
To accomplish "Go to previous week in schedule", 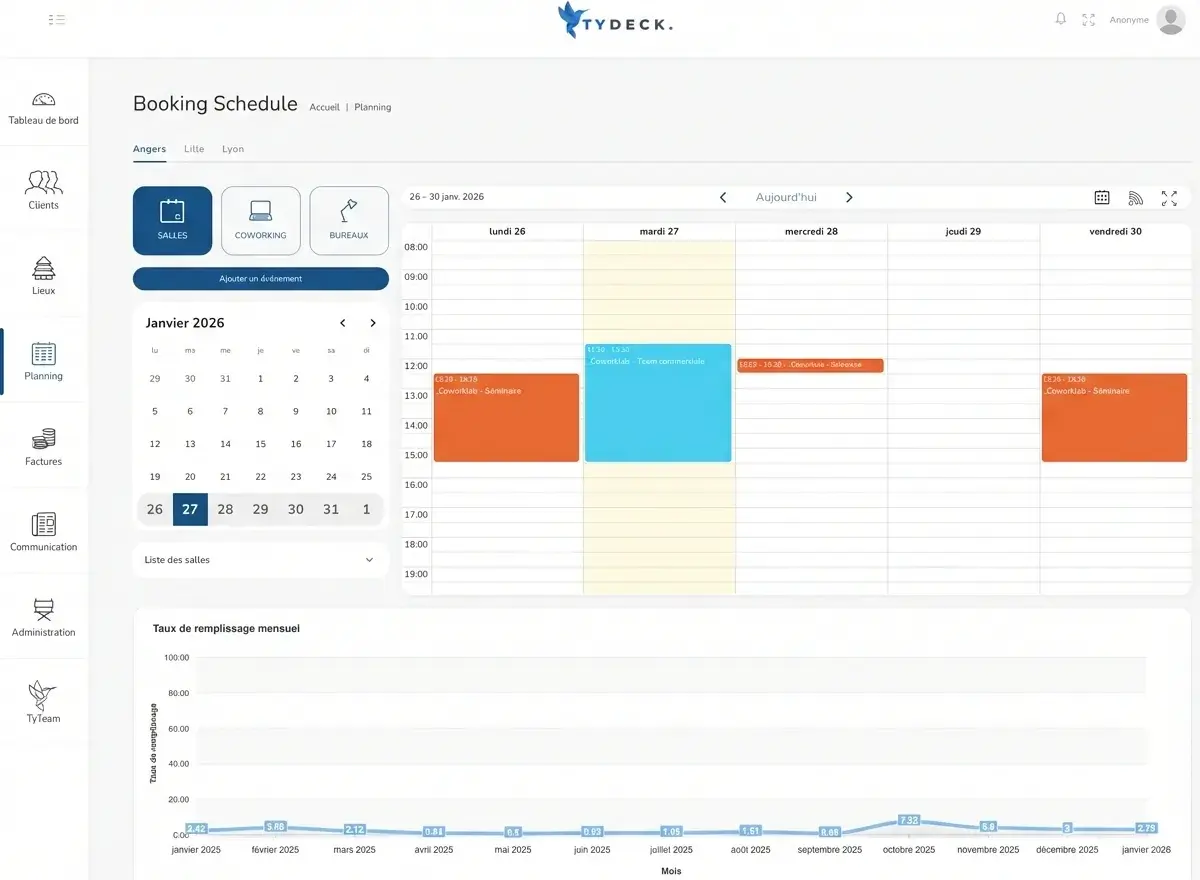I will (723, 198).
